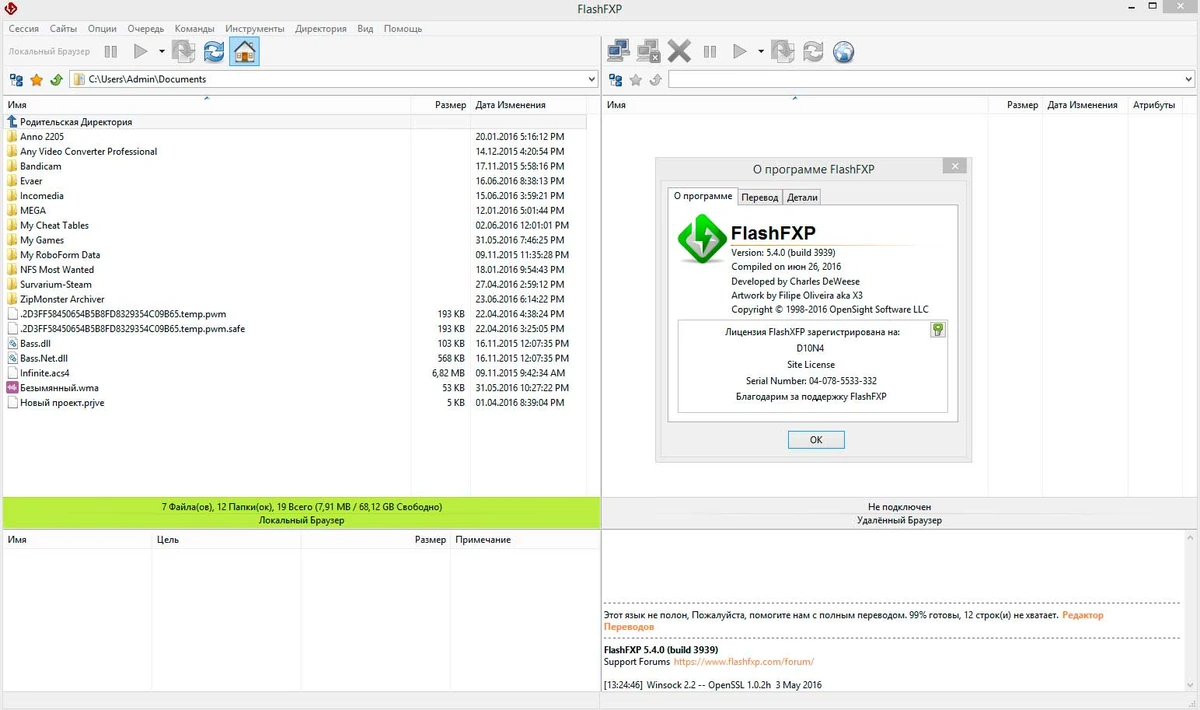Open the local path dropdown list
1200x710 pixels.
point(590,79)
